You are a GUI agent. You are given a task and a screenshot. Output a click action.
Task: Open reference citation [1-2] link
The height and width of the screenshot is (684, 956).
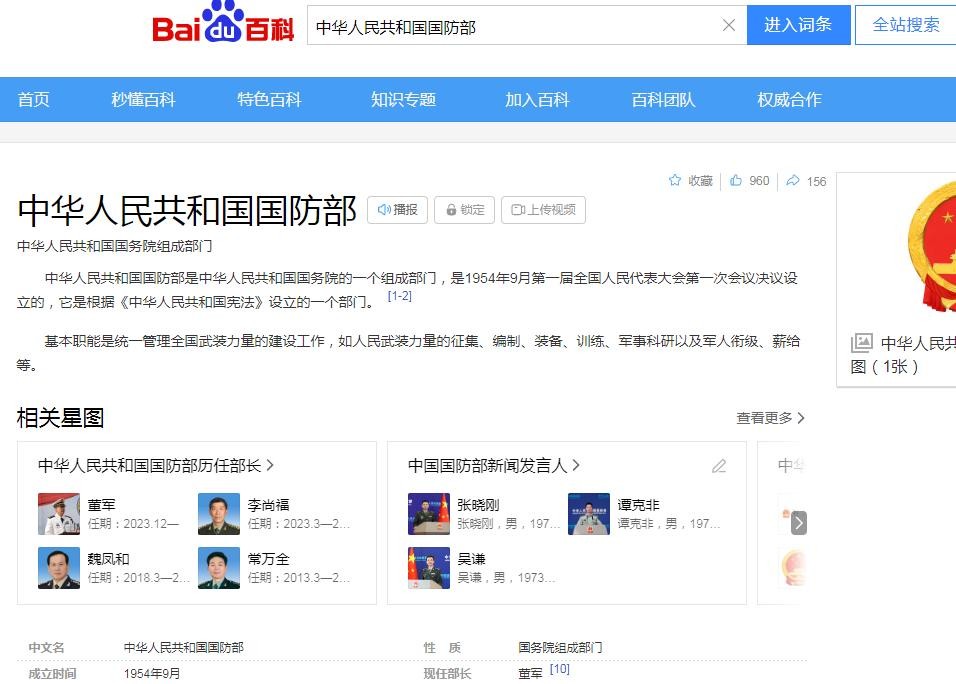(399, 297)
